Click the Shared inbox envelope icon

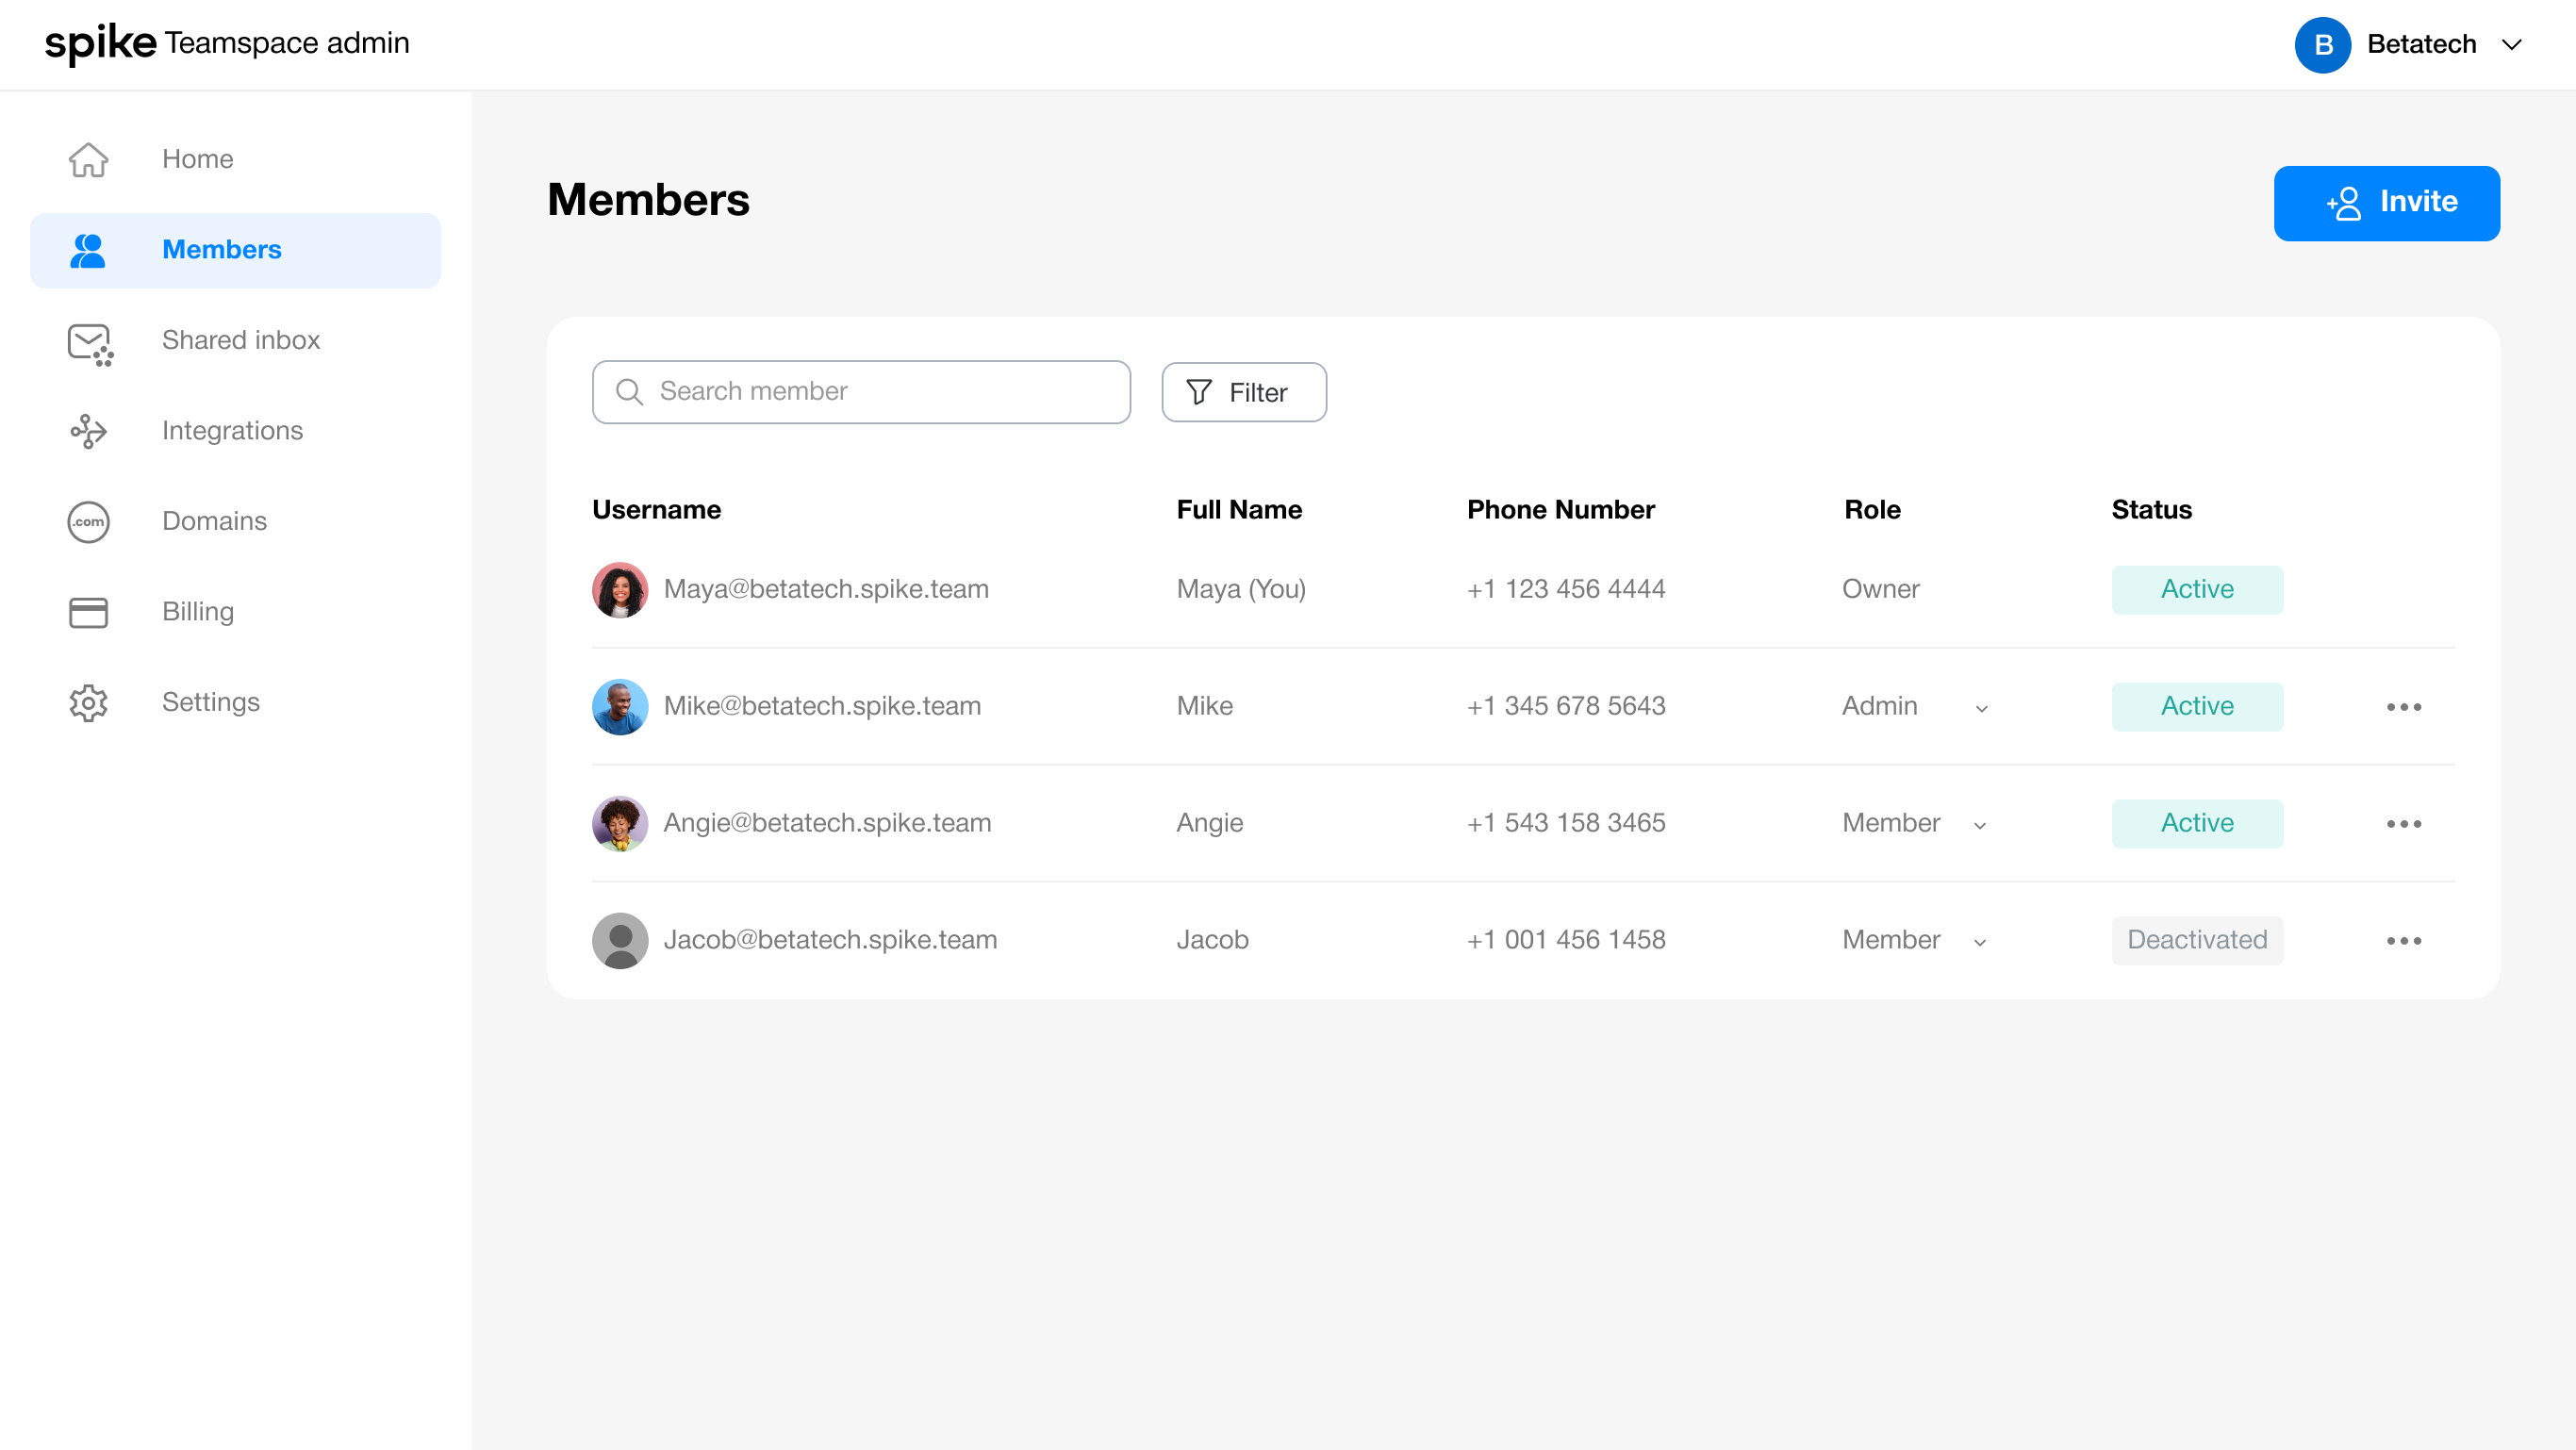pyautogui.click(x=89, y=343)
